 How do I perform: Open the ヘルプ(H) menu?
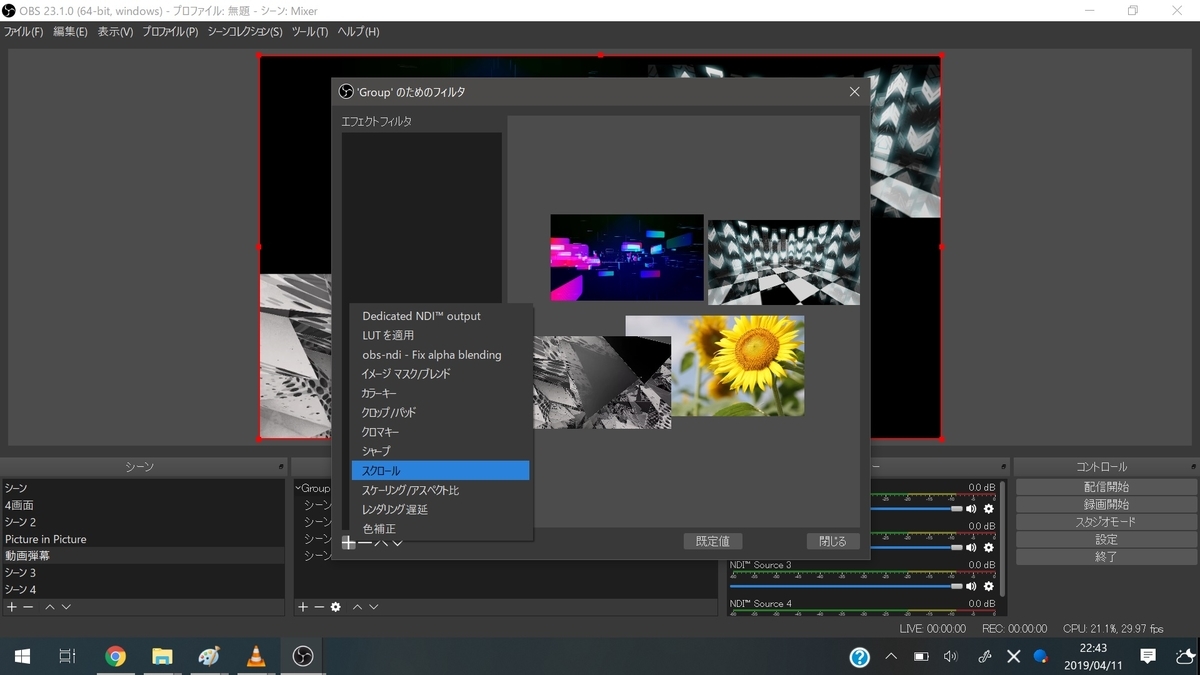pos(358,32)
